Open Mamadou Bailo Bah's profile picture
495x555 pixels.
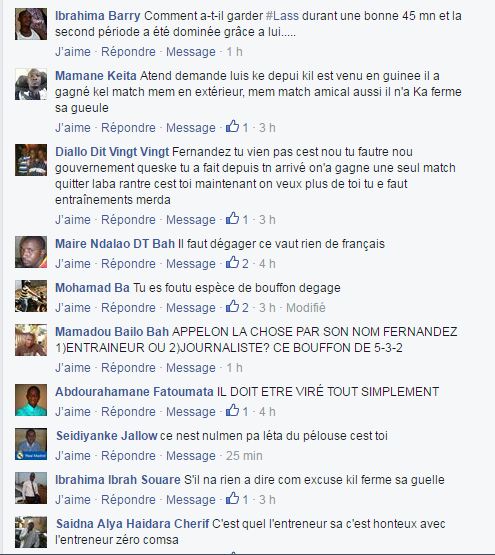coord(31,340)
